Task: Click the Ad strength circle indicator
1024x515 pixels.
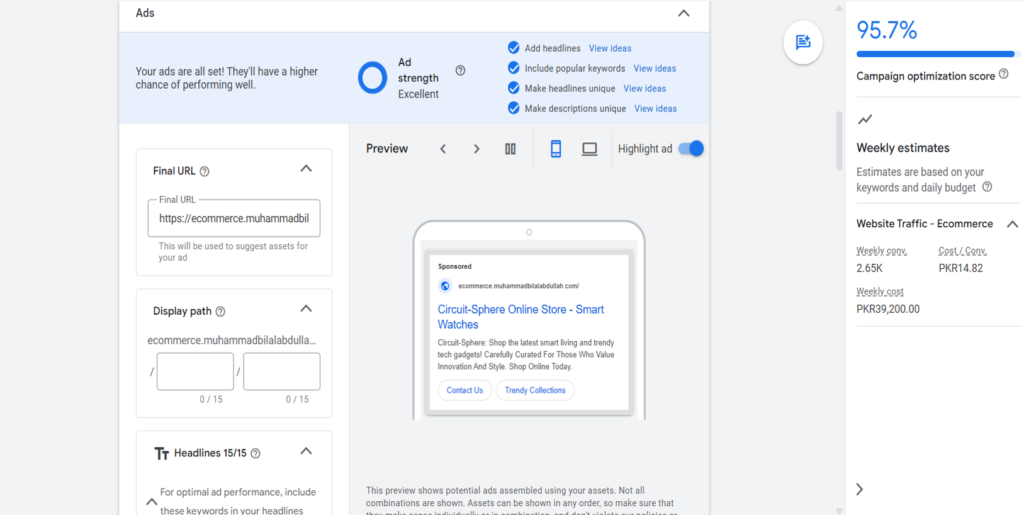Action: coord(373,78)
